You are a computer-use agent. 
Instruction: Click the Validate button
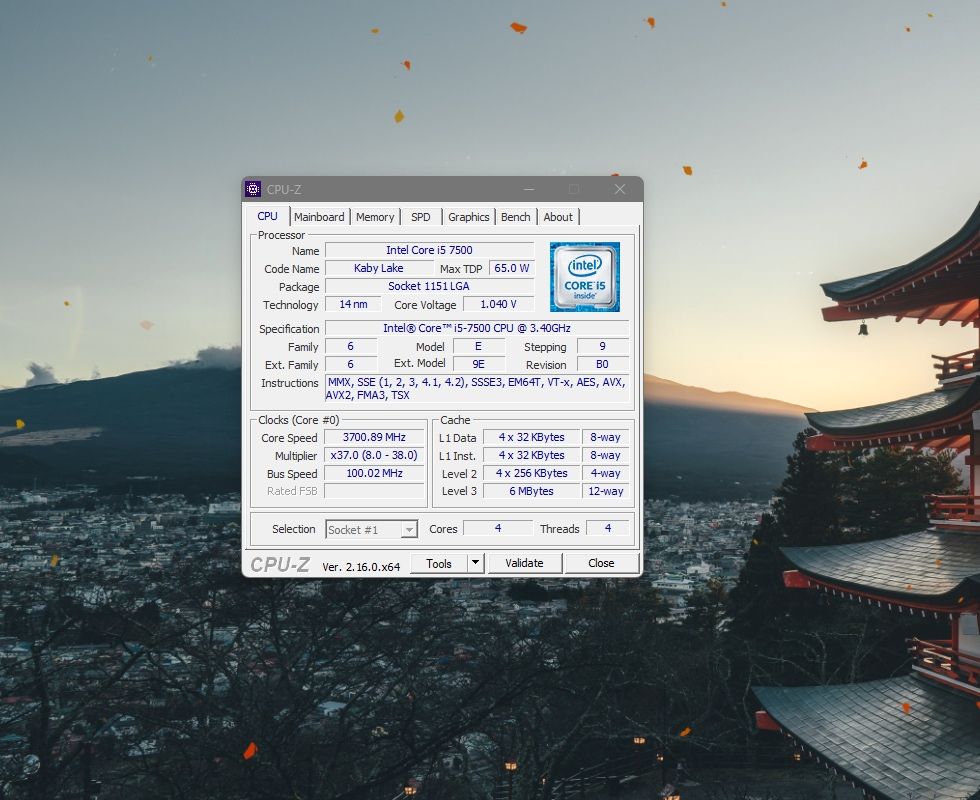tap(524, 563)
